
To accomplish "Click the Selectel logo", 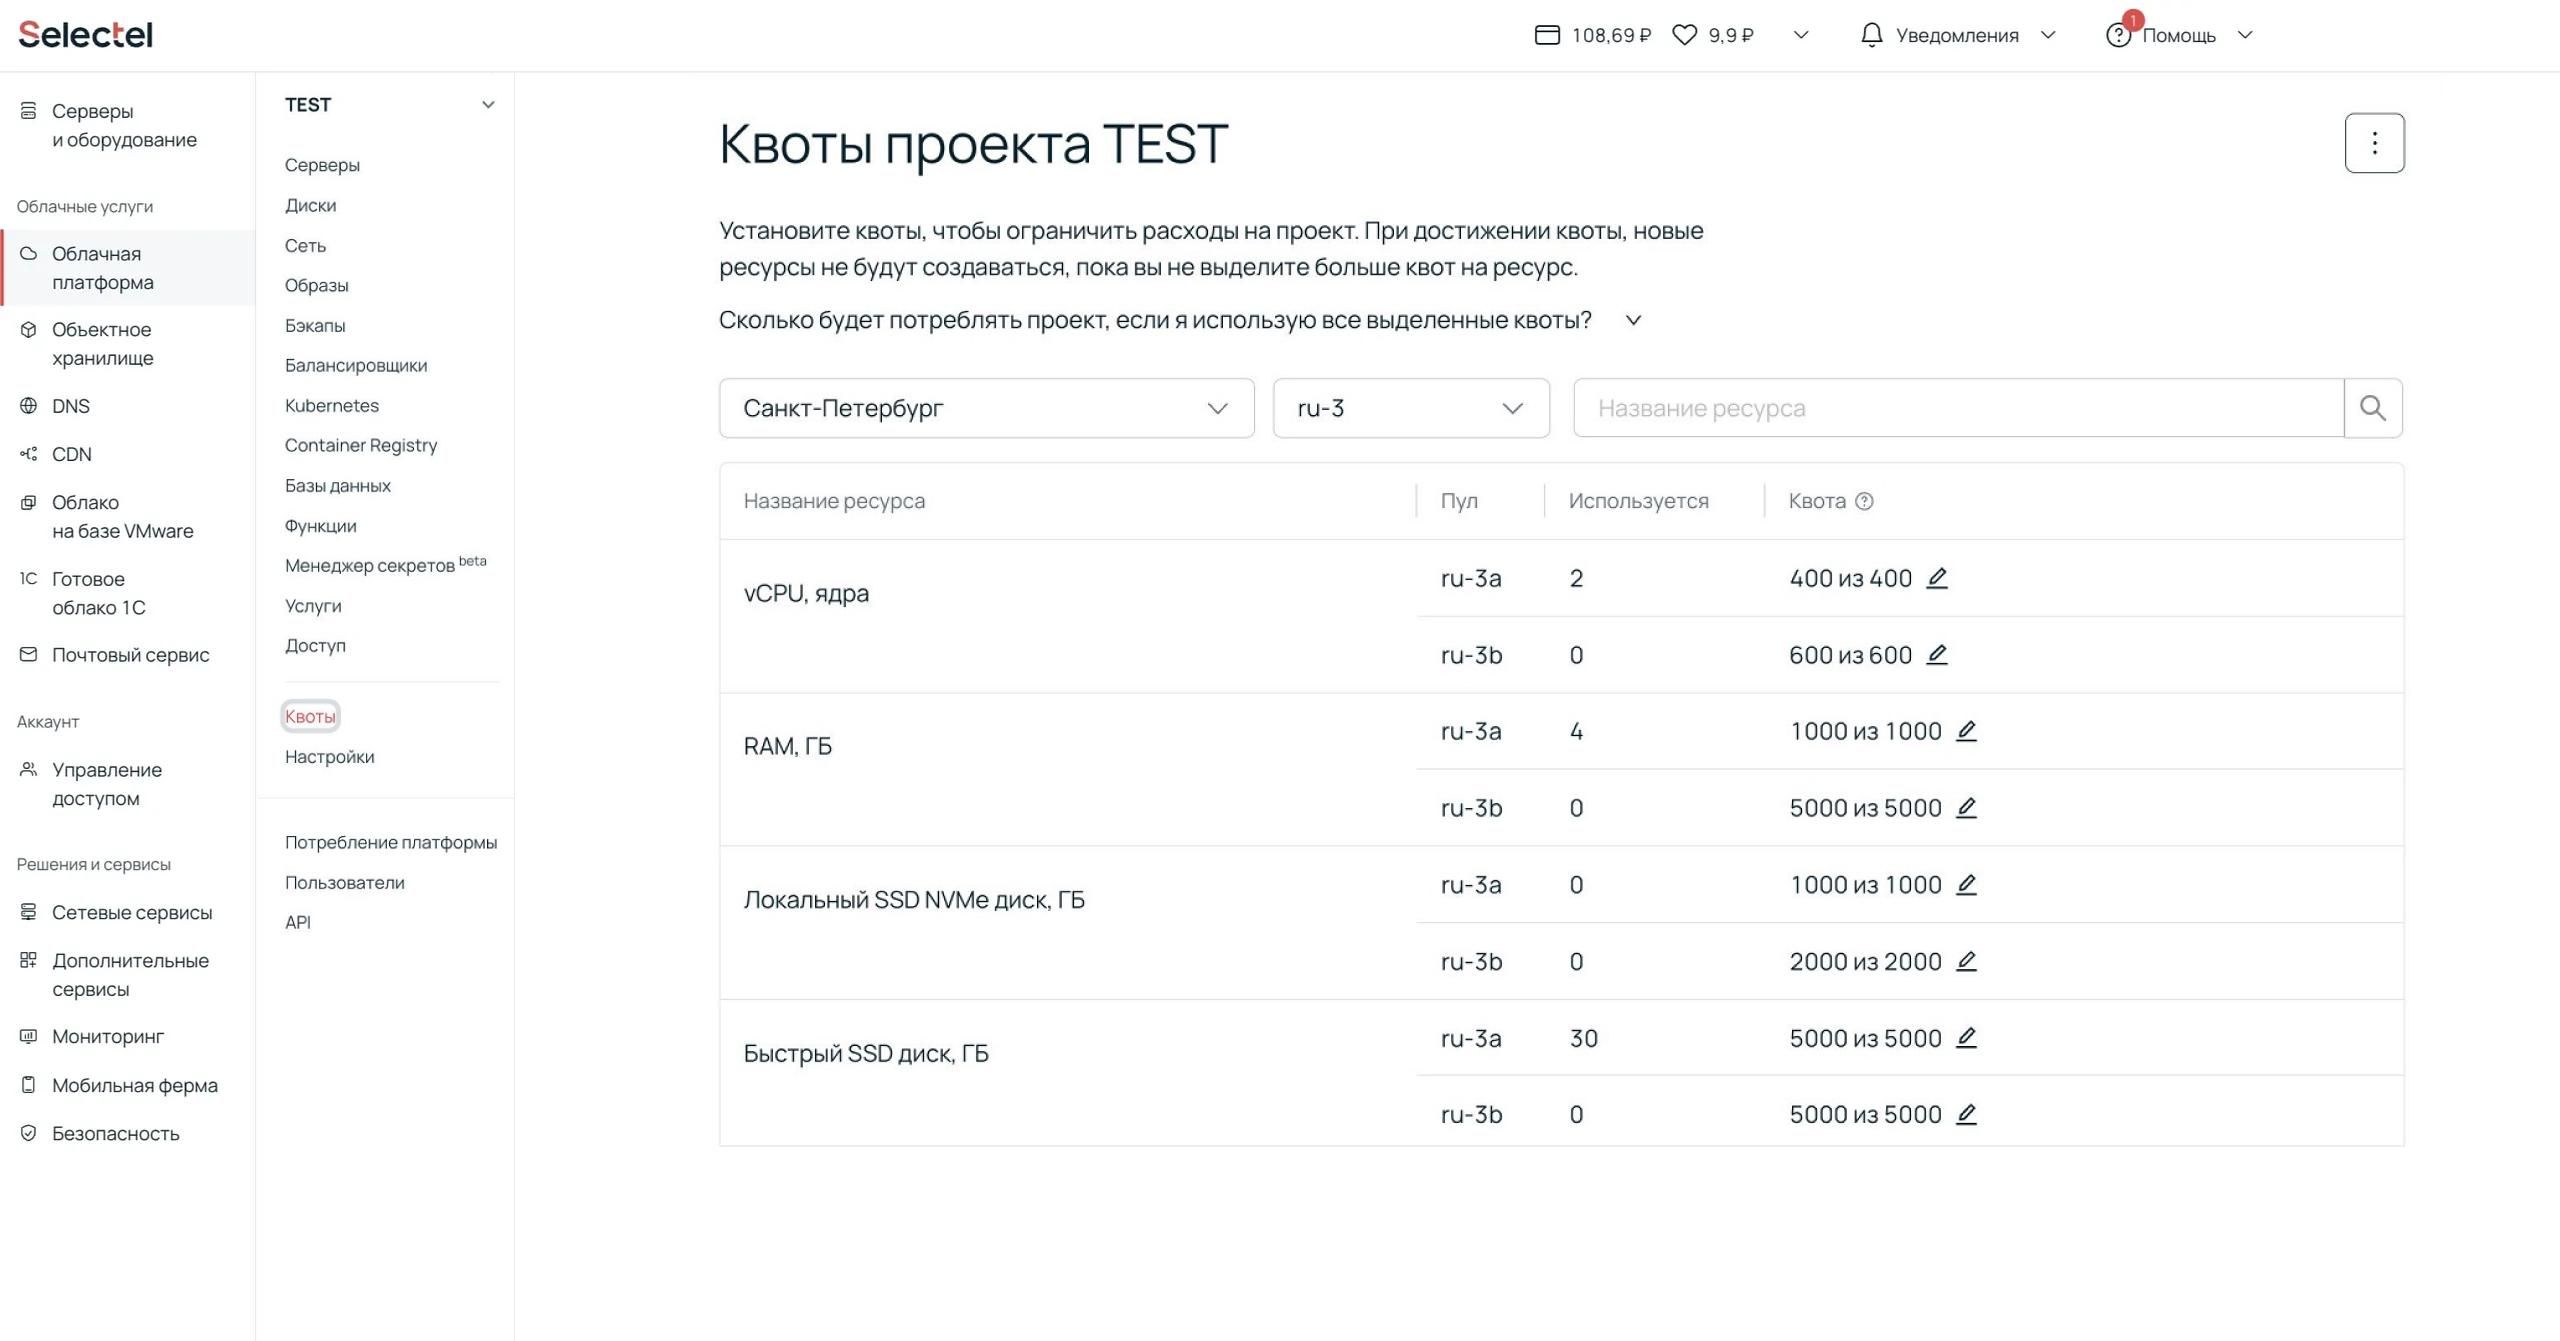I will (86, 35).
